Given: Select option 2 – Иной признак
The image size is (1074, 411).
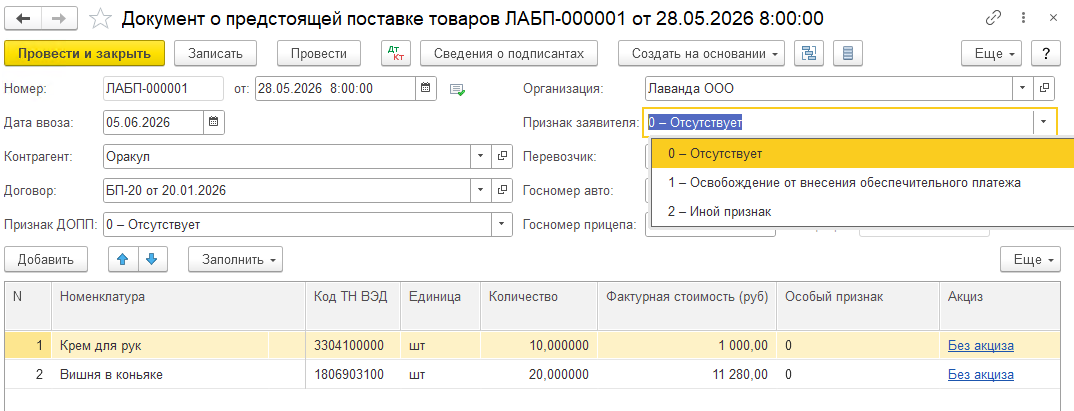Looking at the screenshot, I should point(862,212).
